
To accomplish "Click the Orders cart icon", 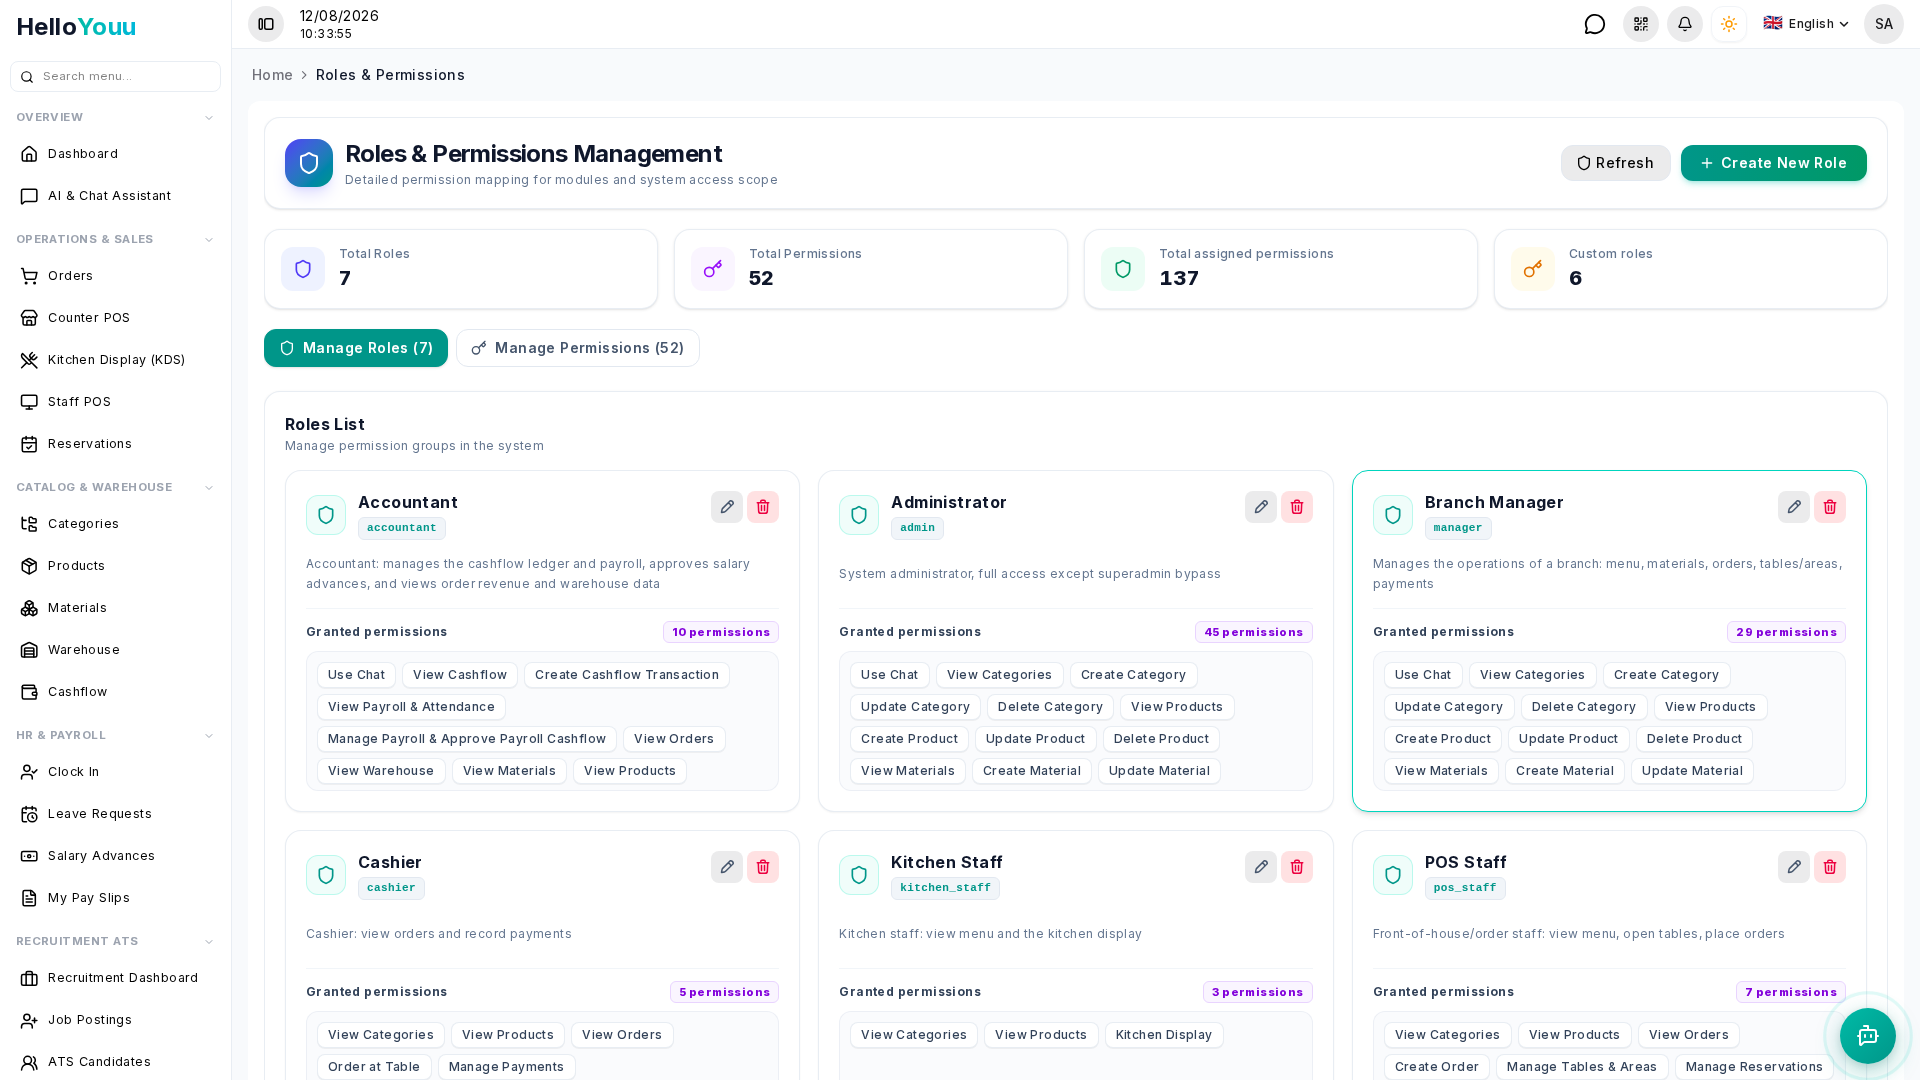I will (x=29, y=276).
